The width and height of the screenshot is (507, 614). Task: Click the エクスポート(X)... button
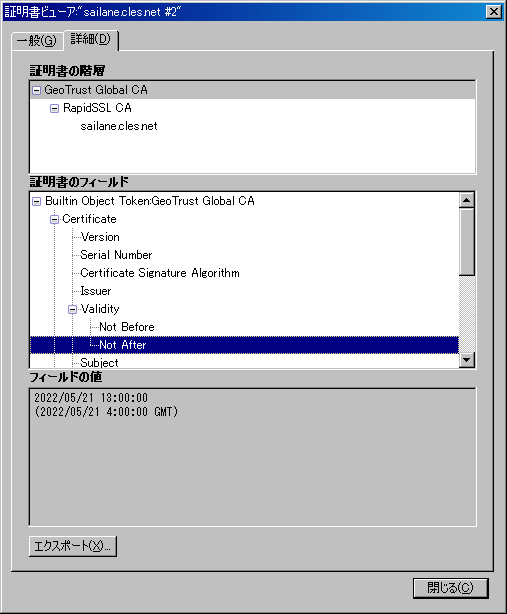tap(73, 546)
